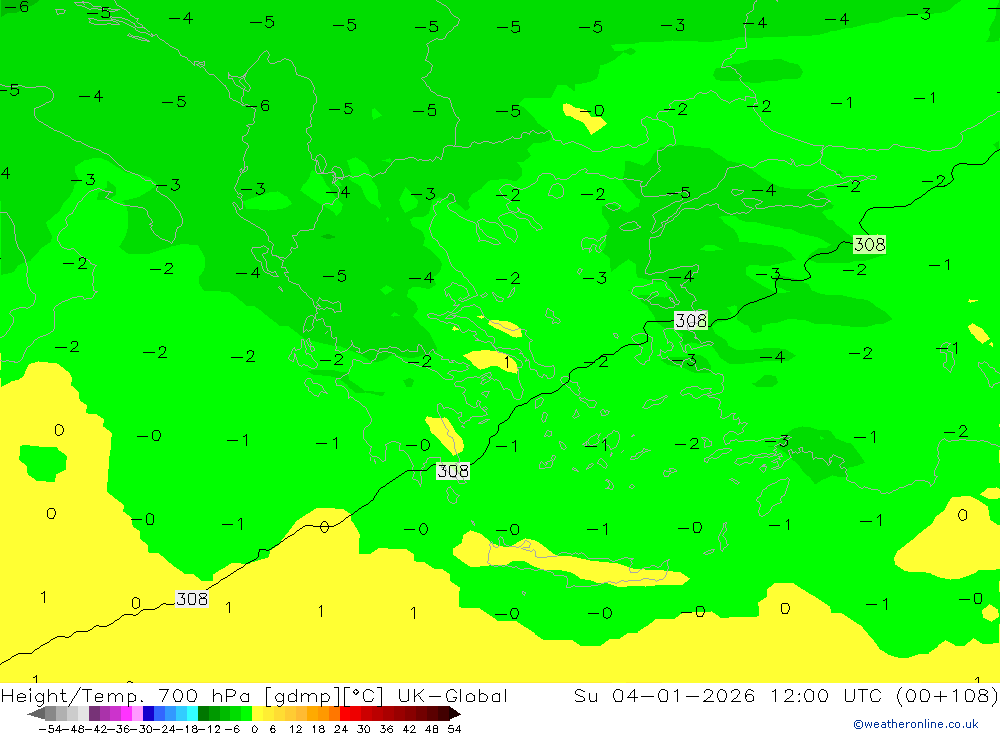This screenshot has height=733, width=1000.
Task: Click the 'UK-Global' model name text
Action: (x=452, y=695)
